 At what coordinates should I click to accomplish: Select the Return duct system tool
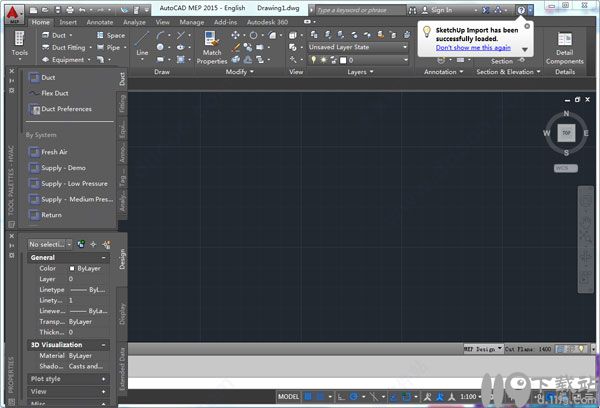45,215
